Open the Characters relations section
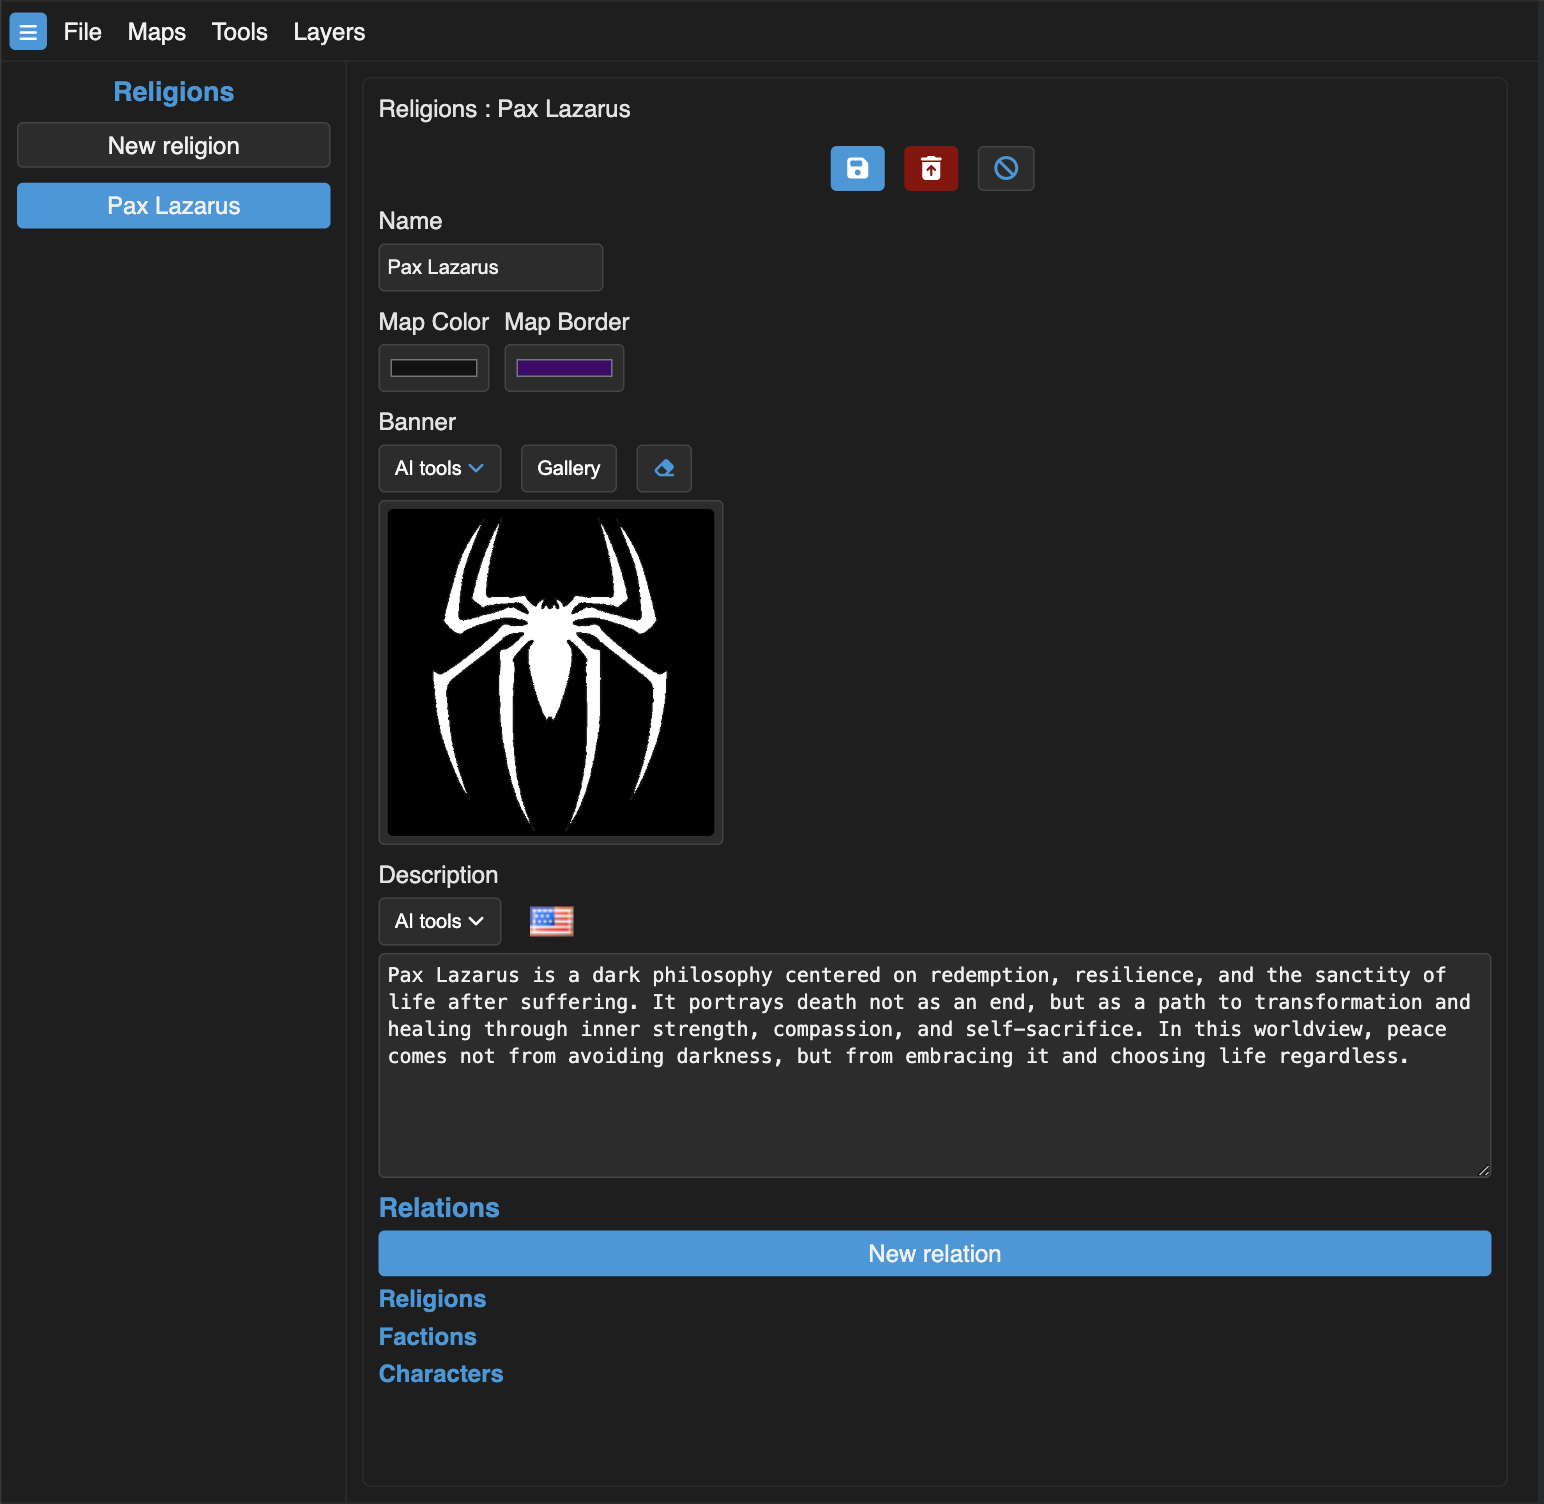 click(x=441, y=1374)
